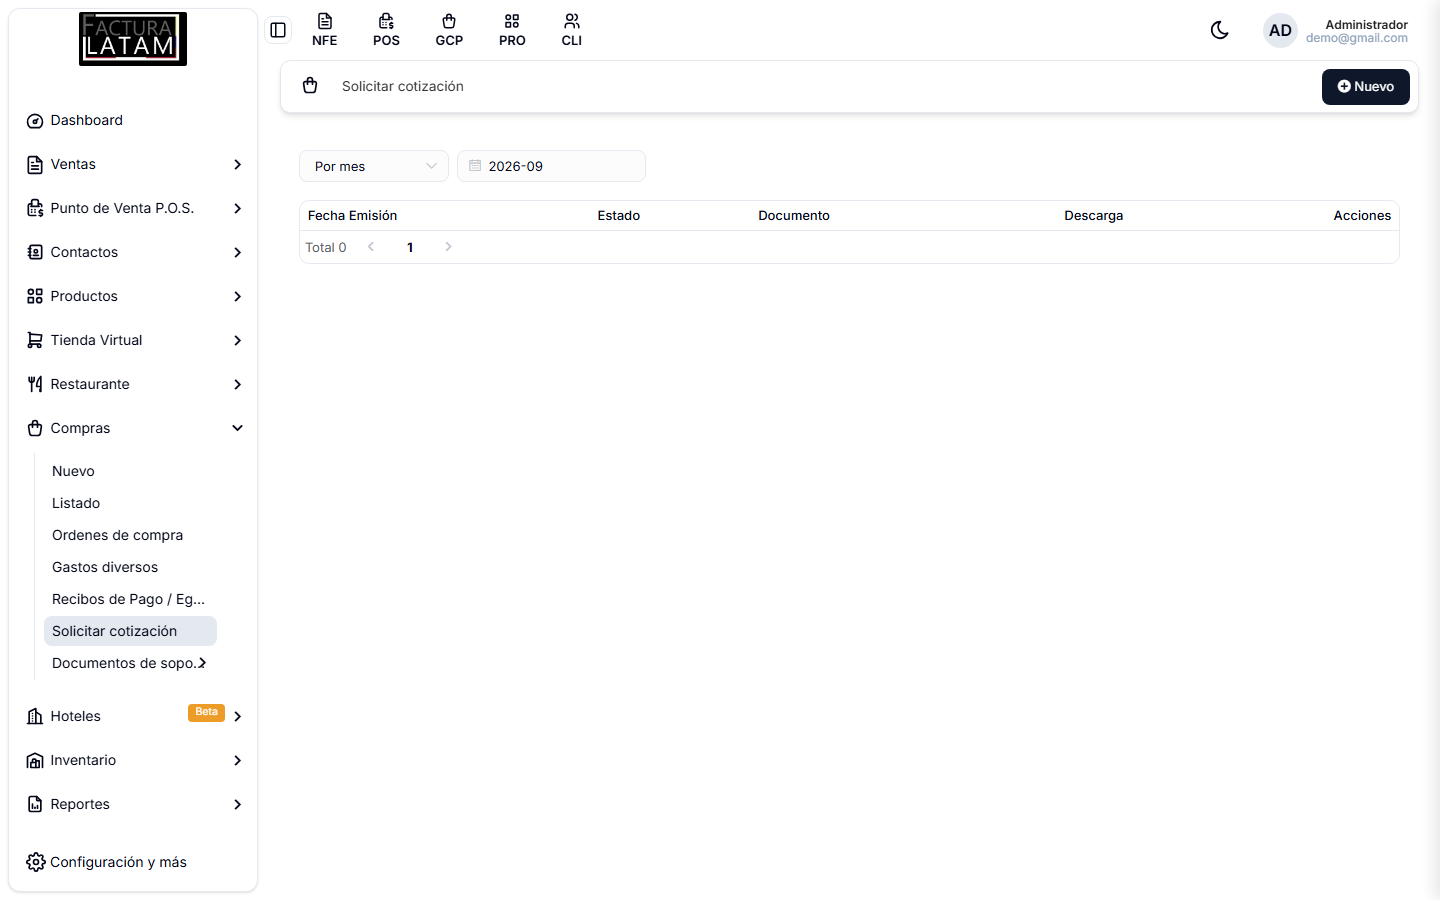The height and width of the screenshot is (900, 1440).
Task: Click the Configuración gear icon
Action: (x=36, y=862)
